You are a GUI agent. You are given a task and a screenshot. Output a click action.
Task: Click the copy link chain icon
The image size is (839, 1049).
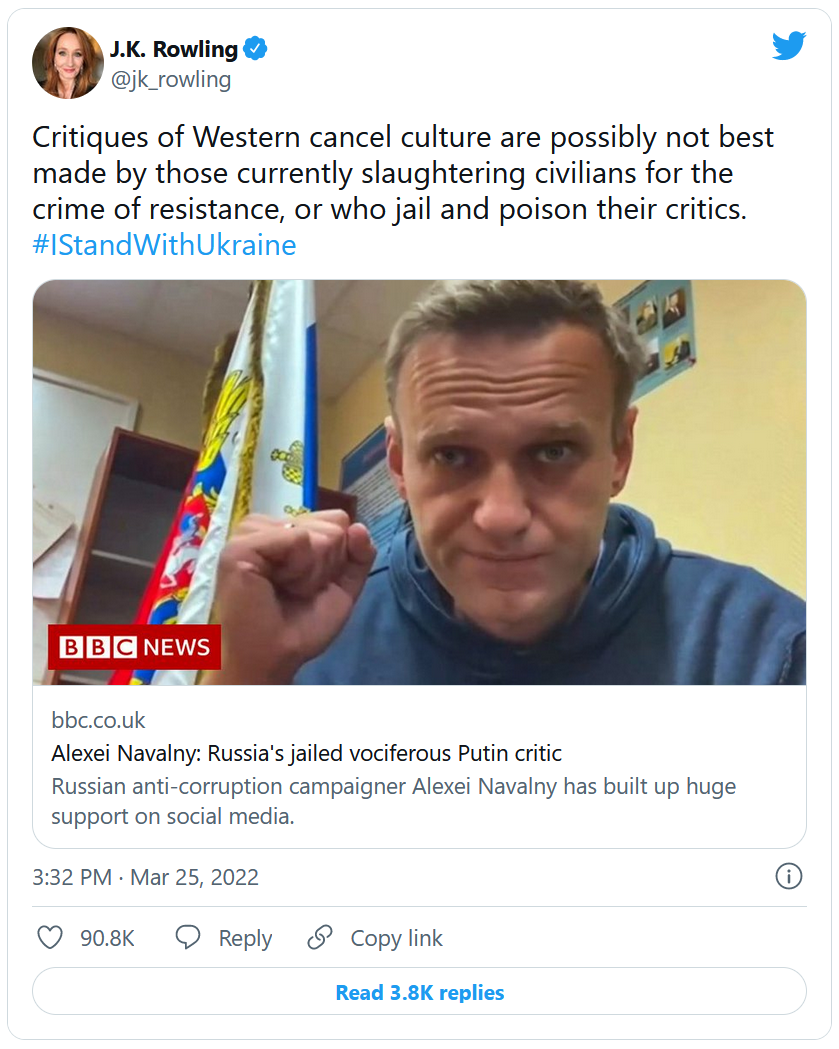[320, 938]
